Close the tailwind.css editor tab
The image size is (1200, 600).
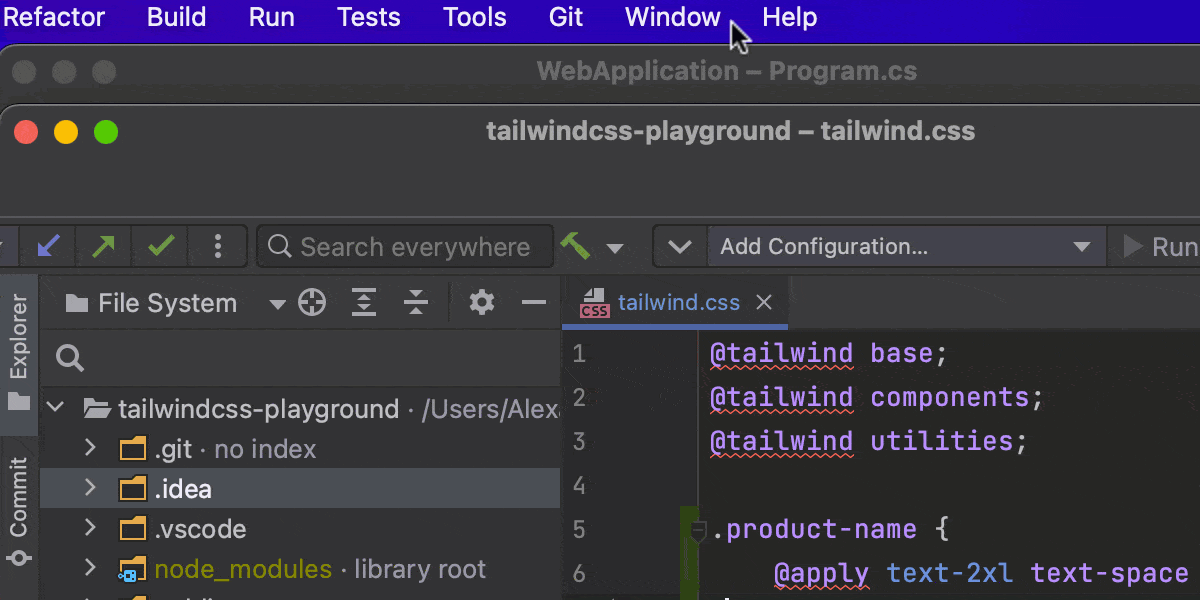click(763, 302)
